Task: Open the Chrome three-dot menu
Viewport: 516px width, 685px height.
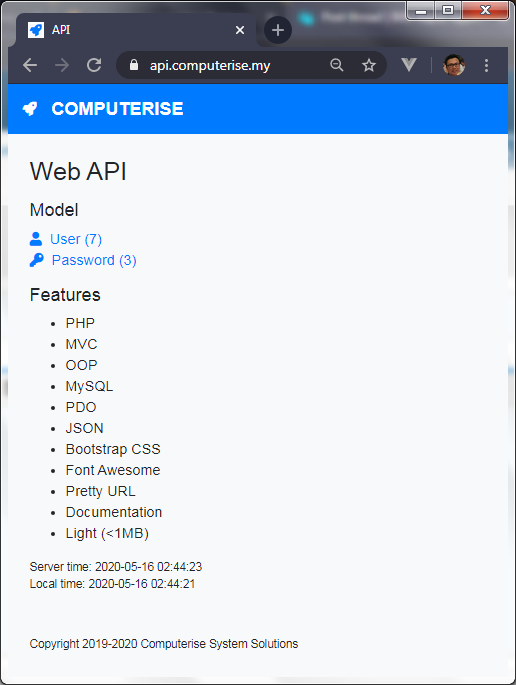Action: click(x=486, y=66)
